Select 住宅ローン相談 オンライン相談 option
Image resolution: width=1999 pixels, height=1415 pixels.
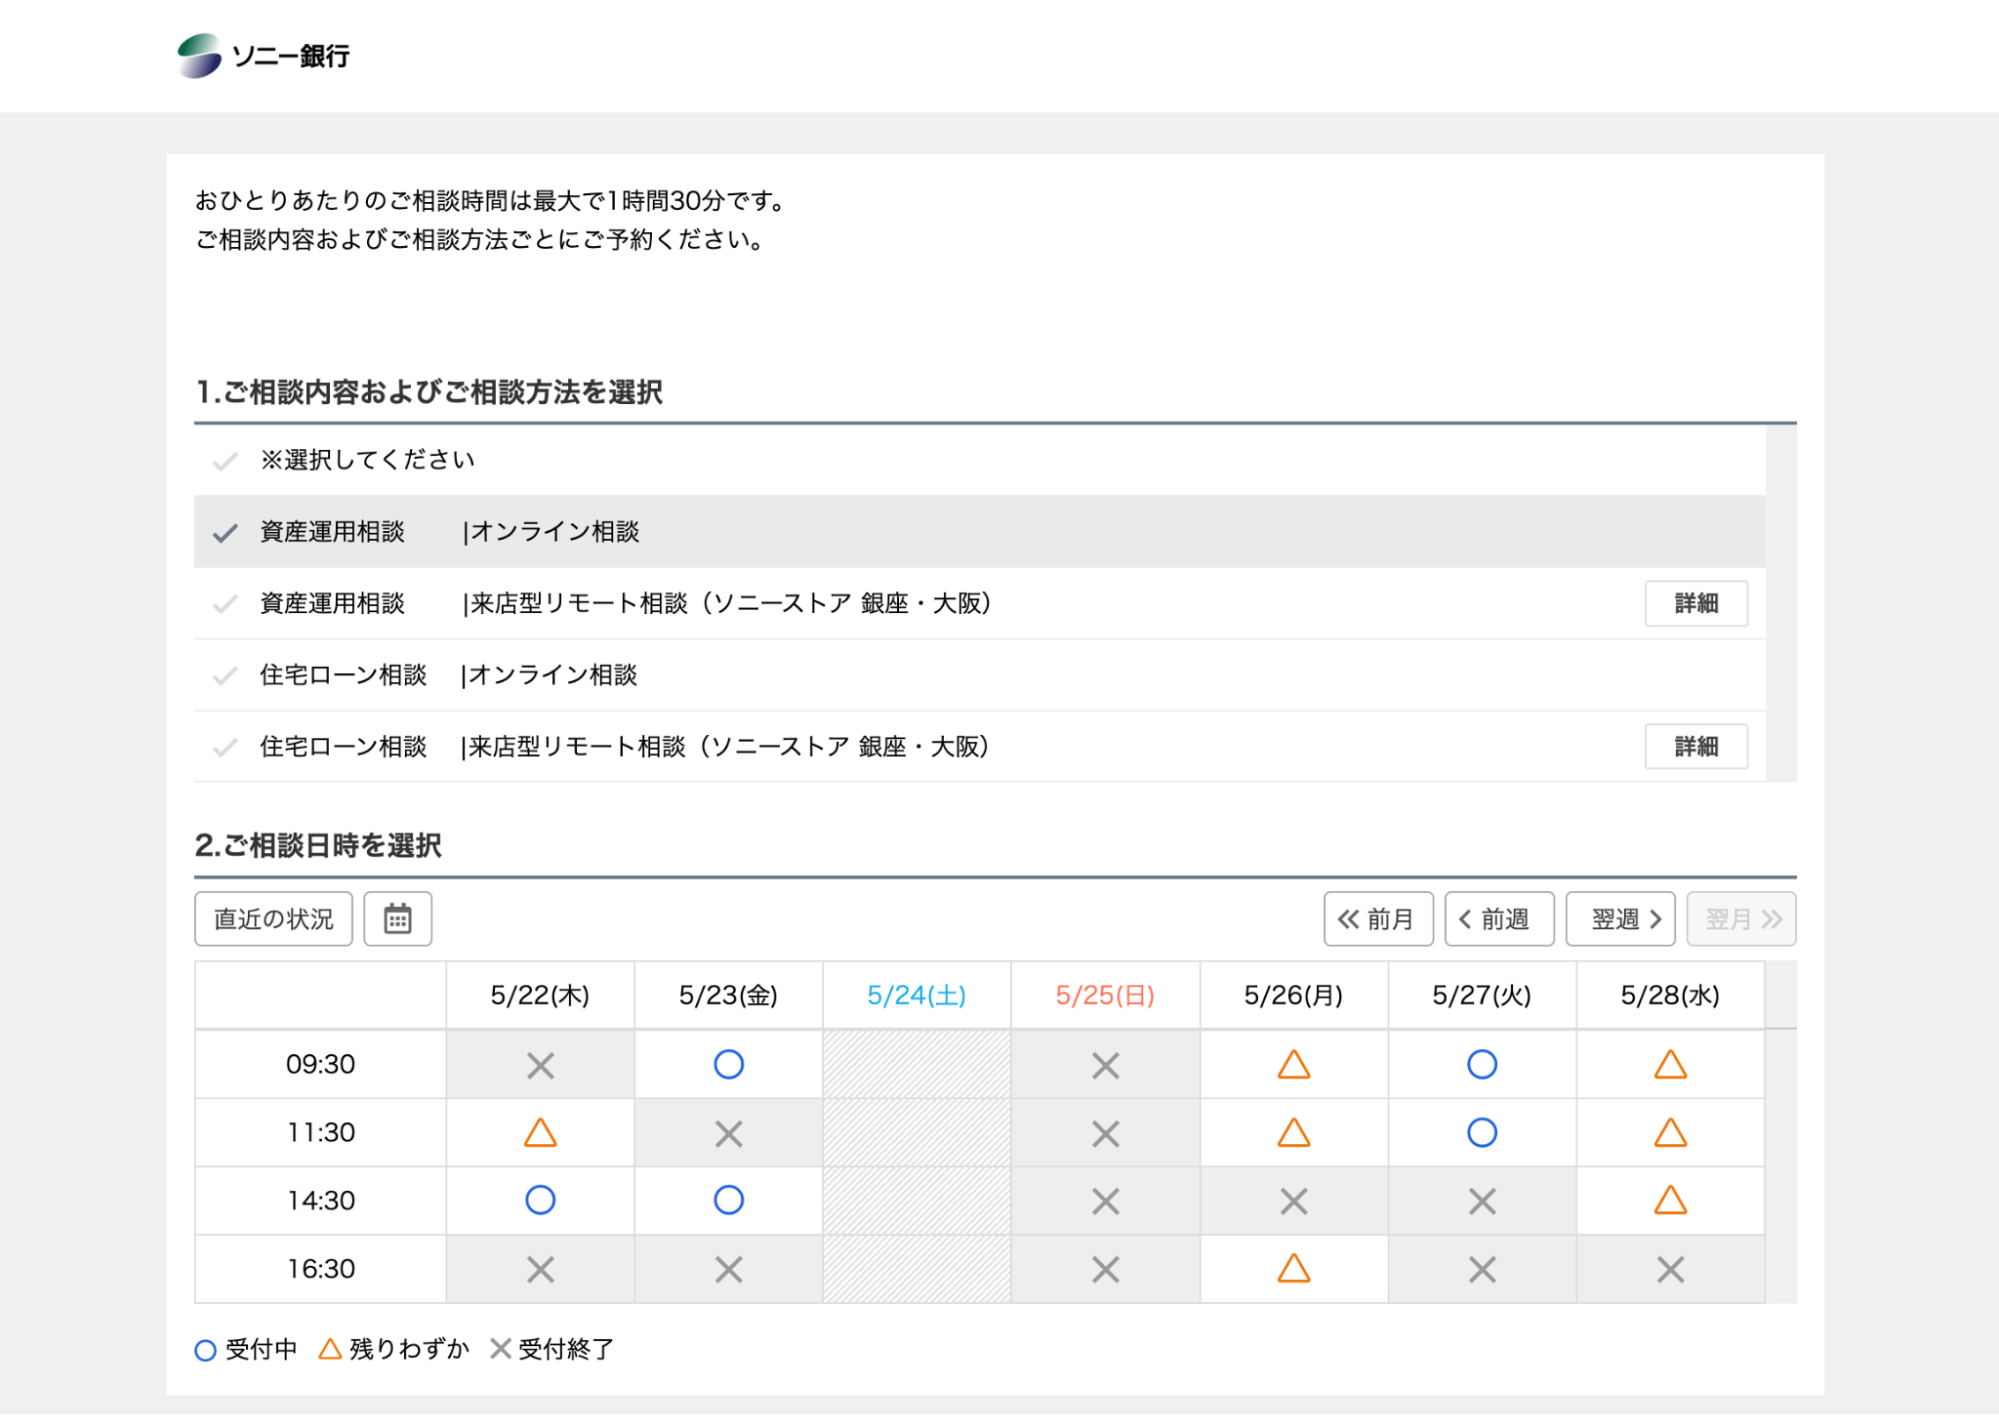tap(980, 675)
